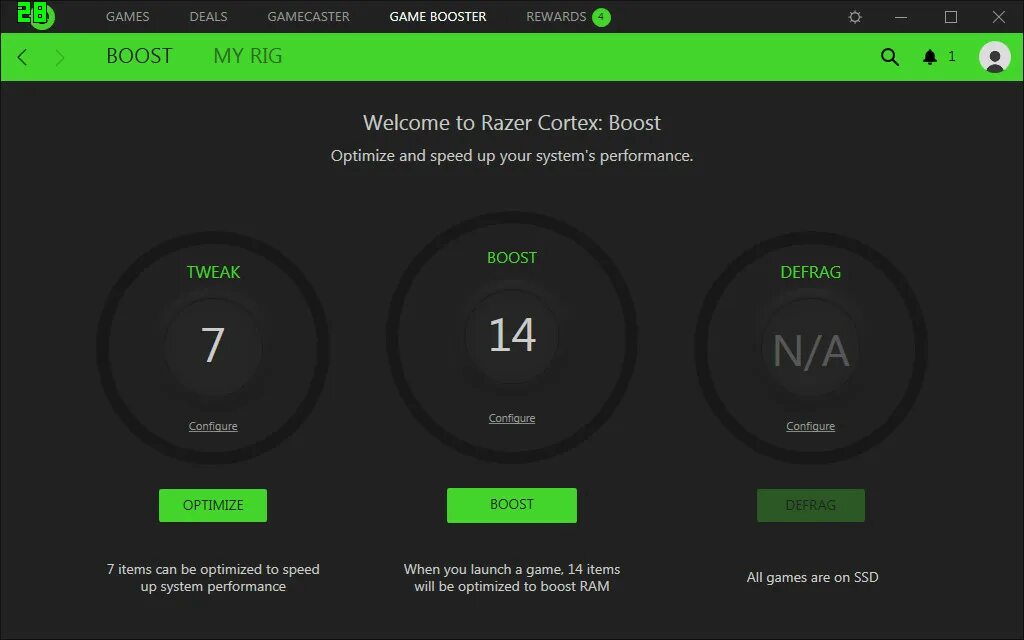Image resolution: width=1024 pixels, height=640 pixels.
Task: Open notifications bell icon
Action: tap(930, 57)
